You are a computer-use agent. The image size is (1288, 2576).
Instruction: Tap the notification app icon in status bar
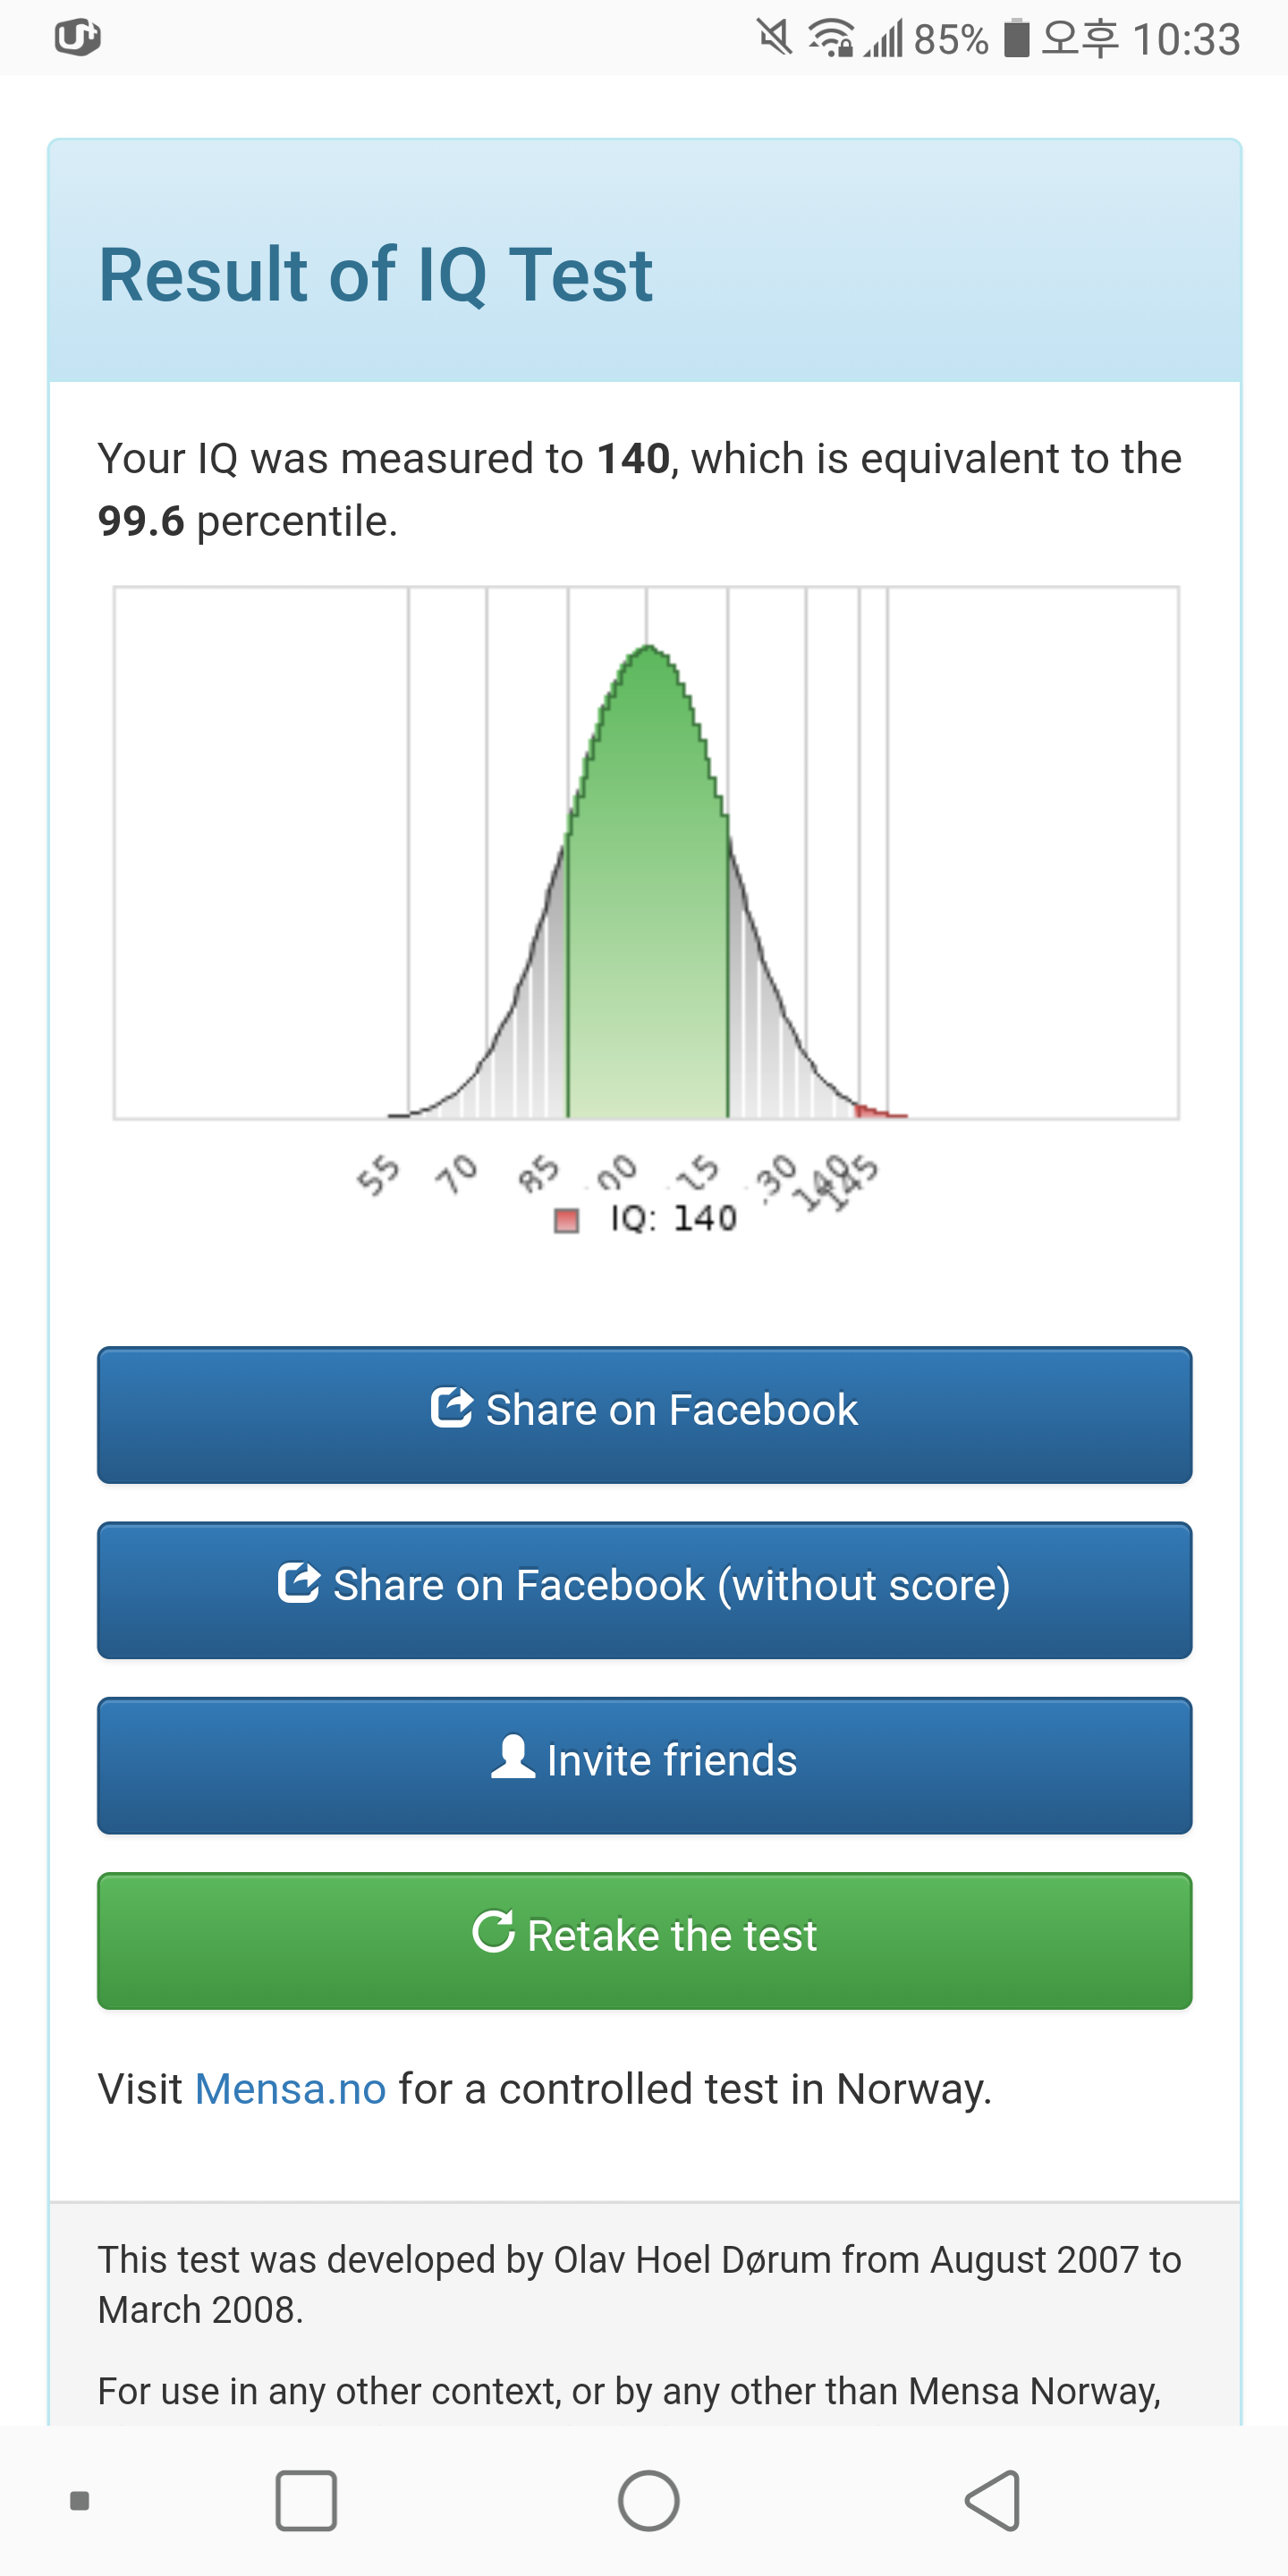coord(77,37)
